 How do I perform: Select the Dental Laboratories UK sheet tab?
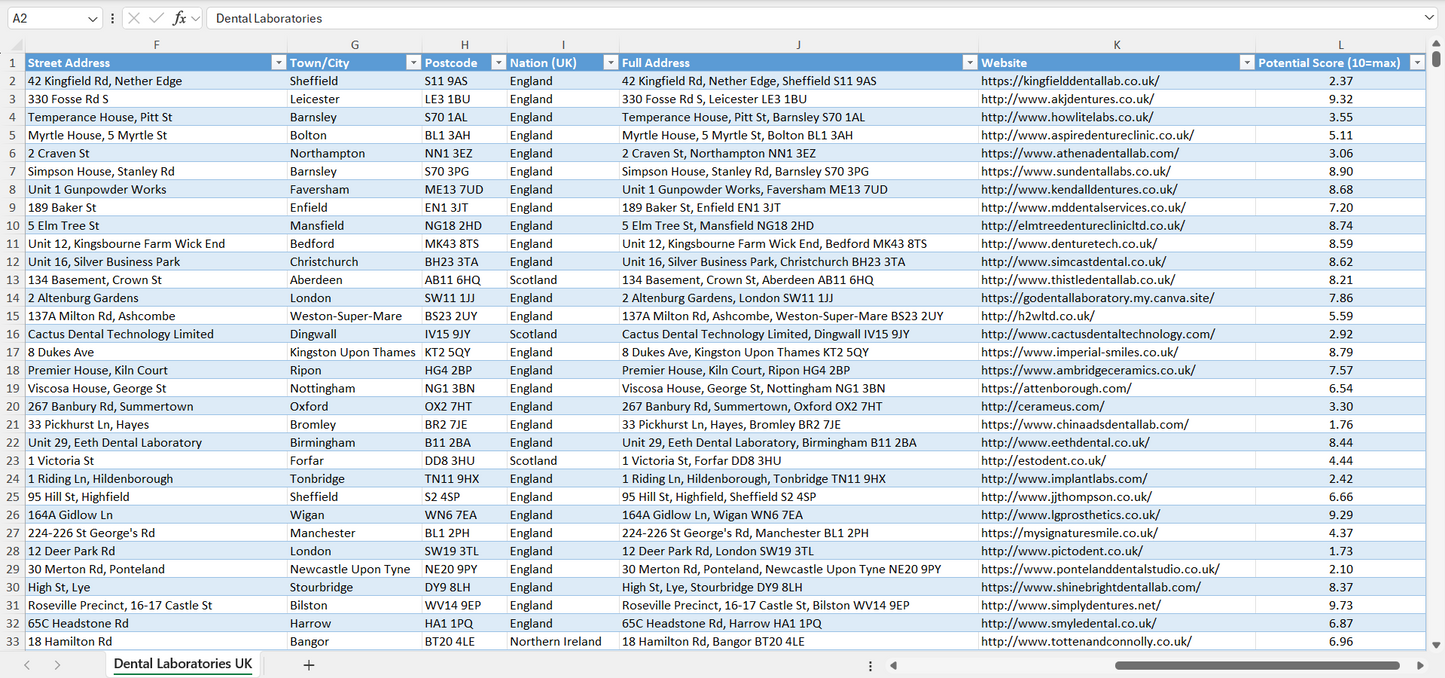[x=183, y=663]
